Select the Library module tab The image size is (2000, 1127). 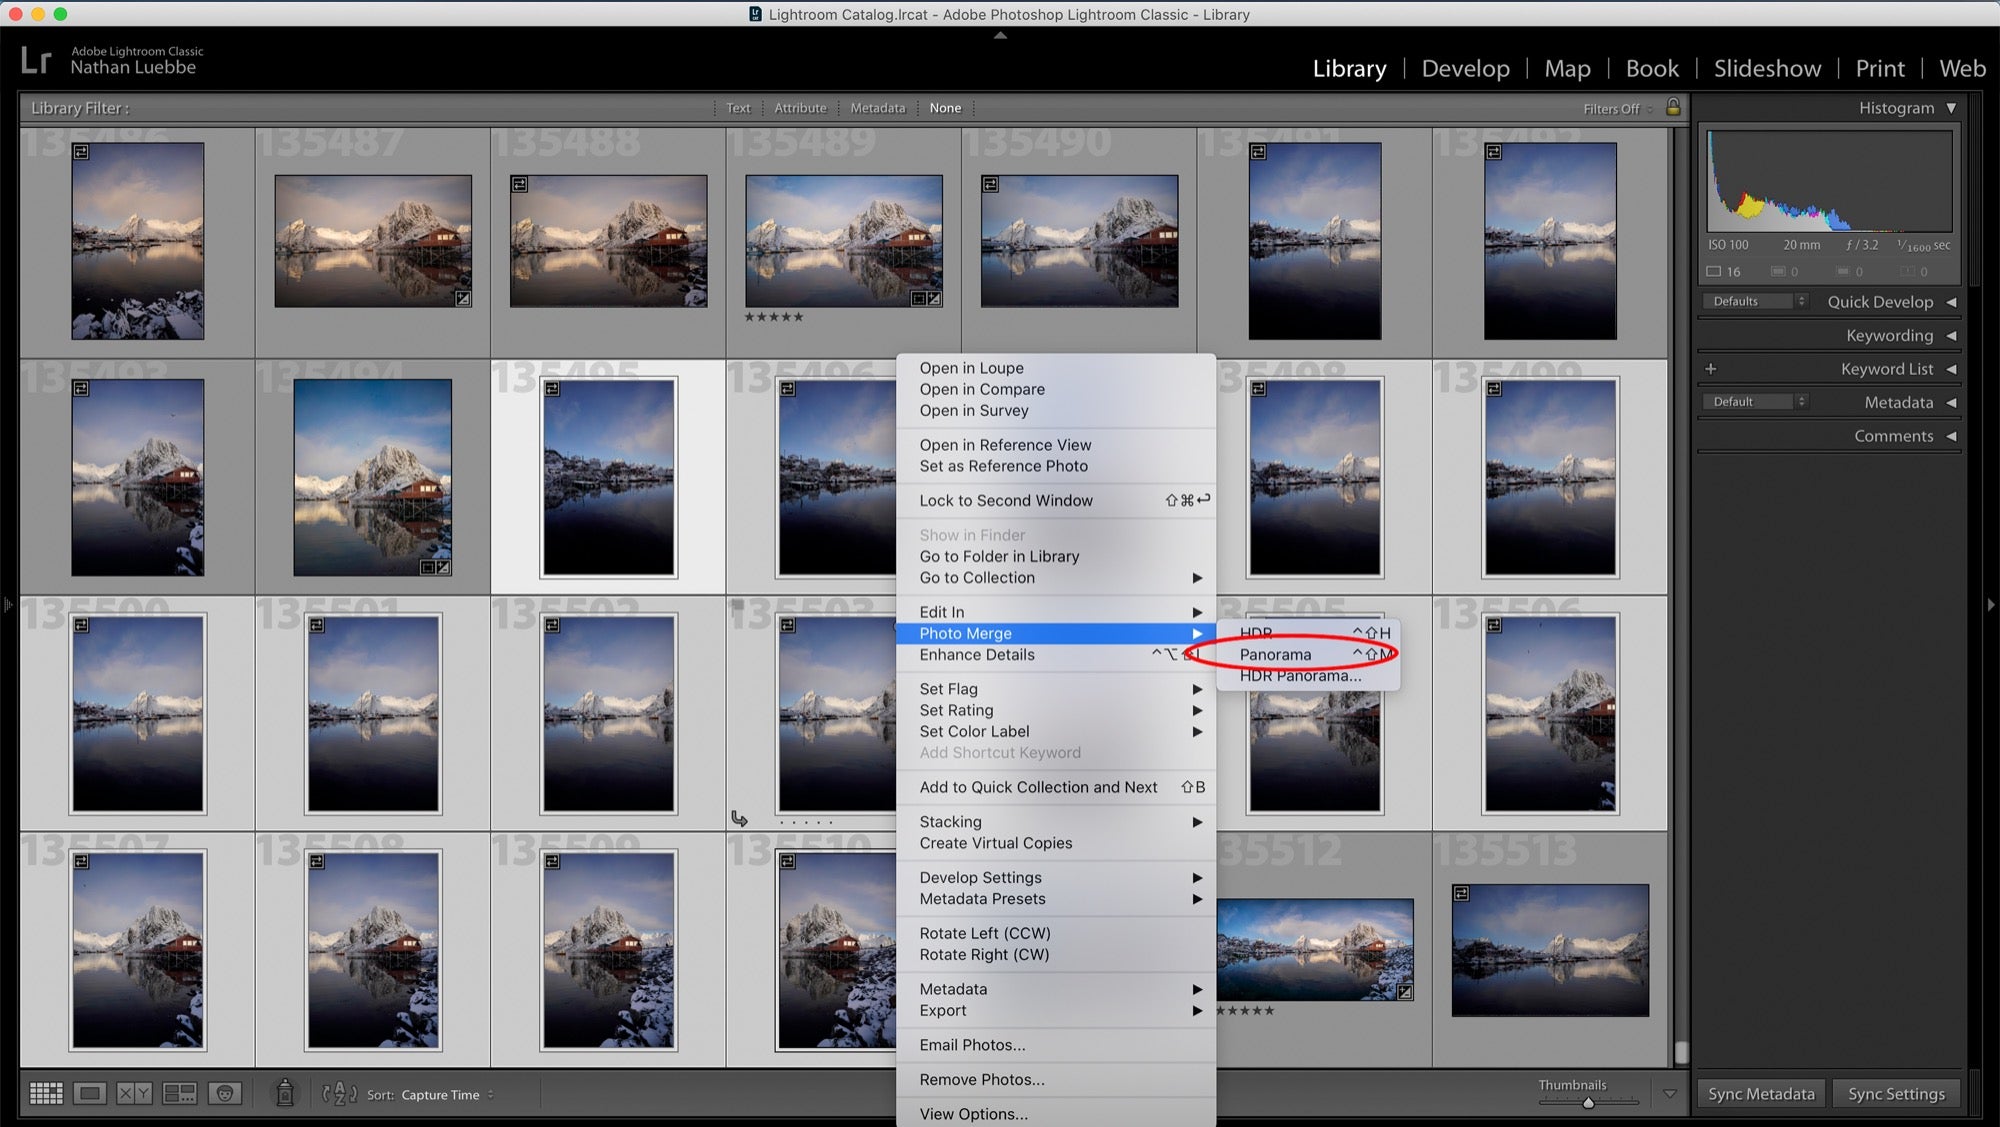1348,65
